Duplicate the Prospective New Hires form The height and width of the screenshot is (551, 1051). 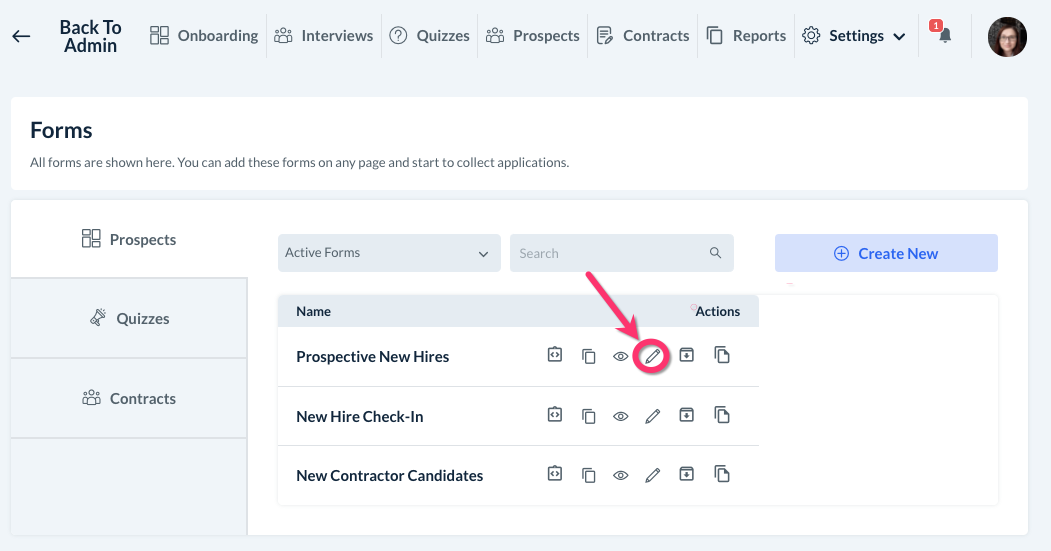coord(722,355)
